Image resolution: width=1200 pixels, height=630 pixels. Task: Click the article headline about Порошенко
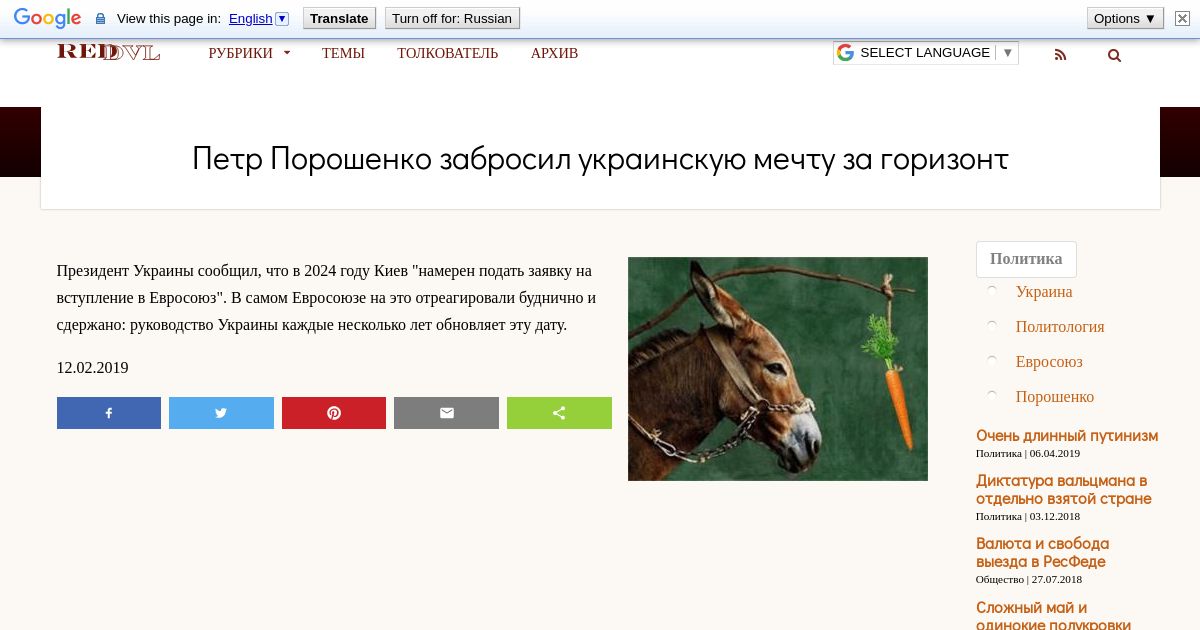tap(600, 159)
